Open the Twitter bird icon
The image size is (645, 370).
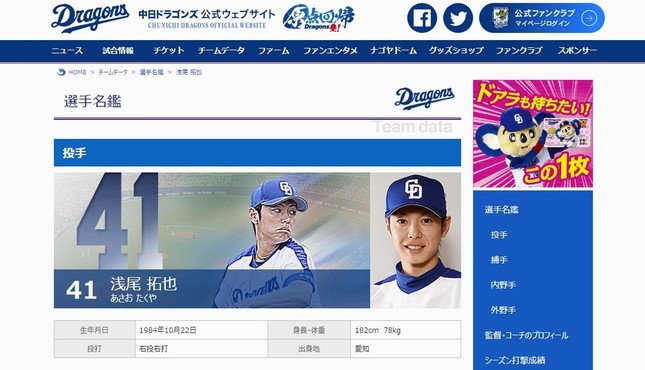(458, 18)
